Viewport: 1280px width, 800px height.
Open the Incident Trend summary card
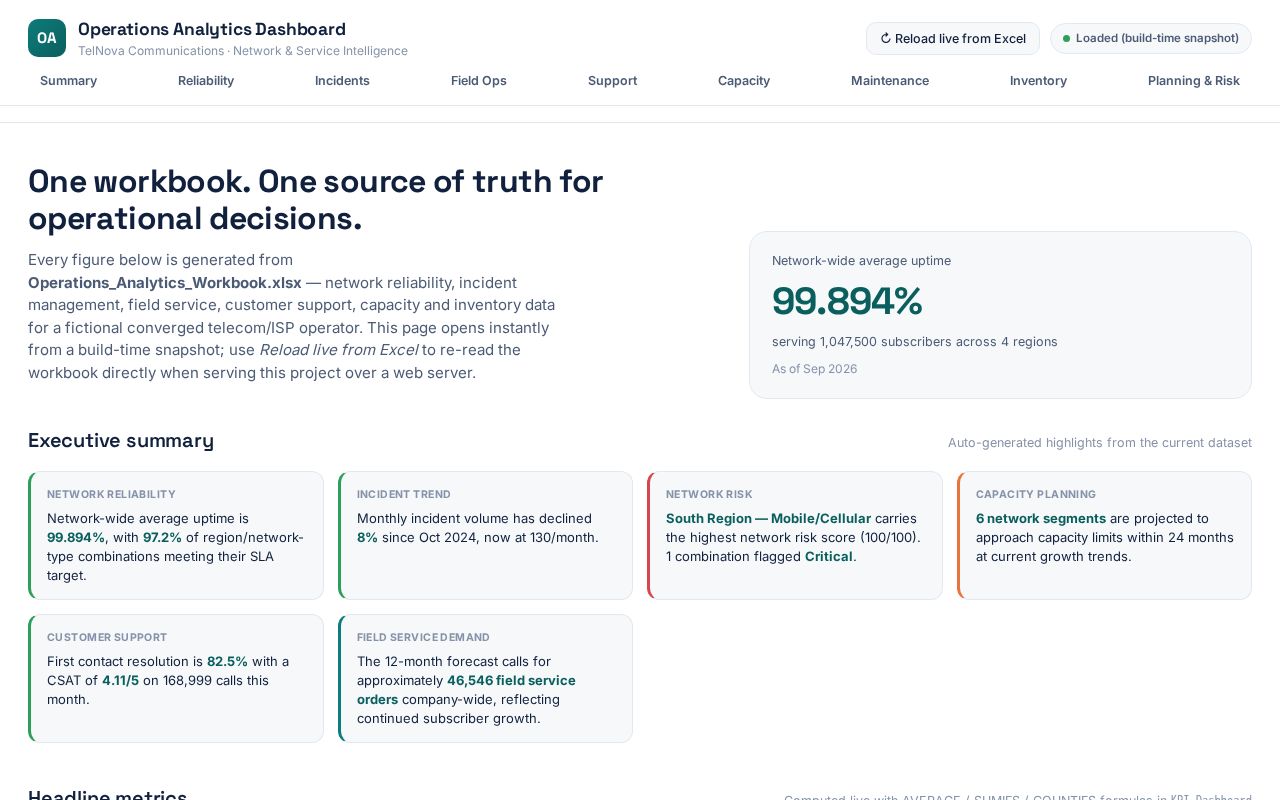click(x=485, y=536)
